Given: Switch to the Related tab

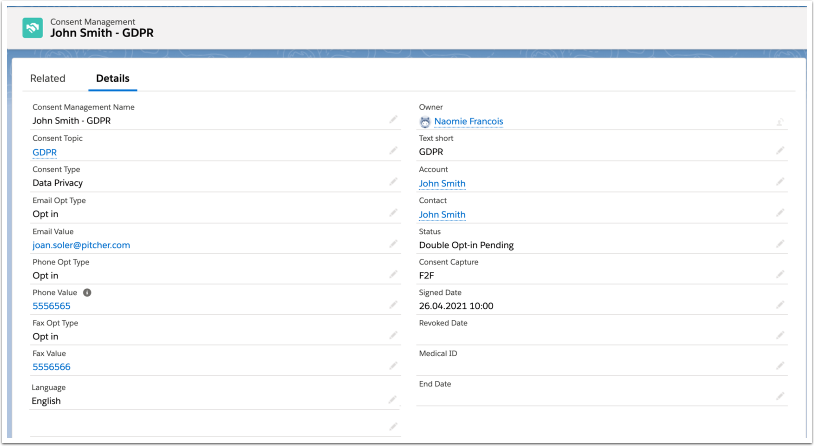Looking at the screenshot, I should pos(48,78).
